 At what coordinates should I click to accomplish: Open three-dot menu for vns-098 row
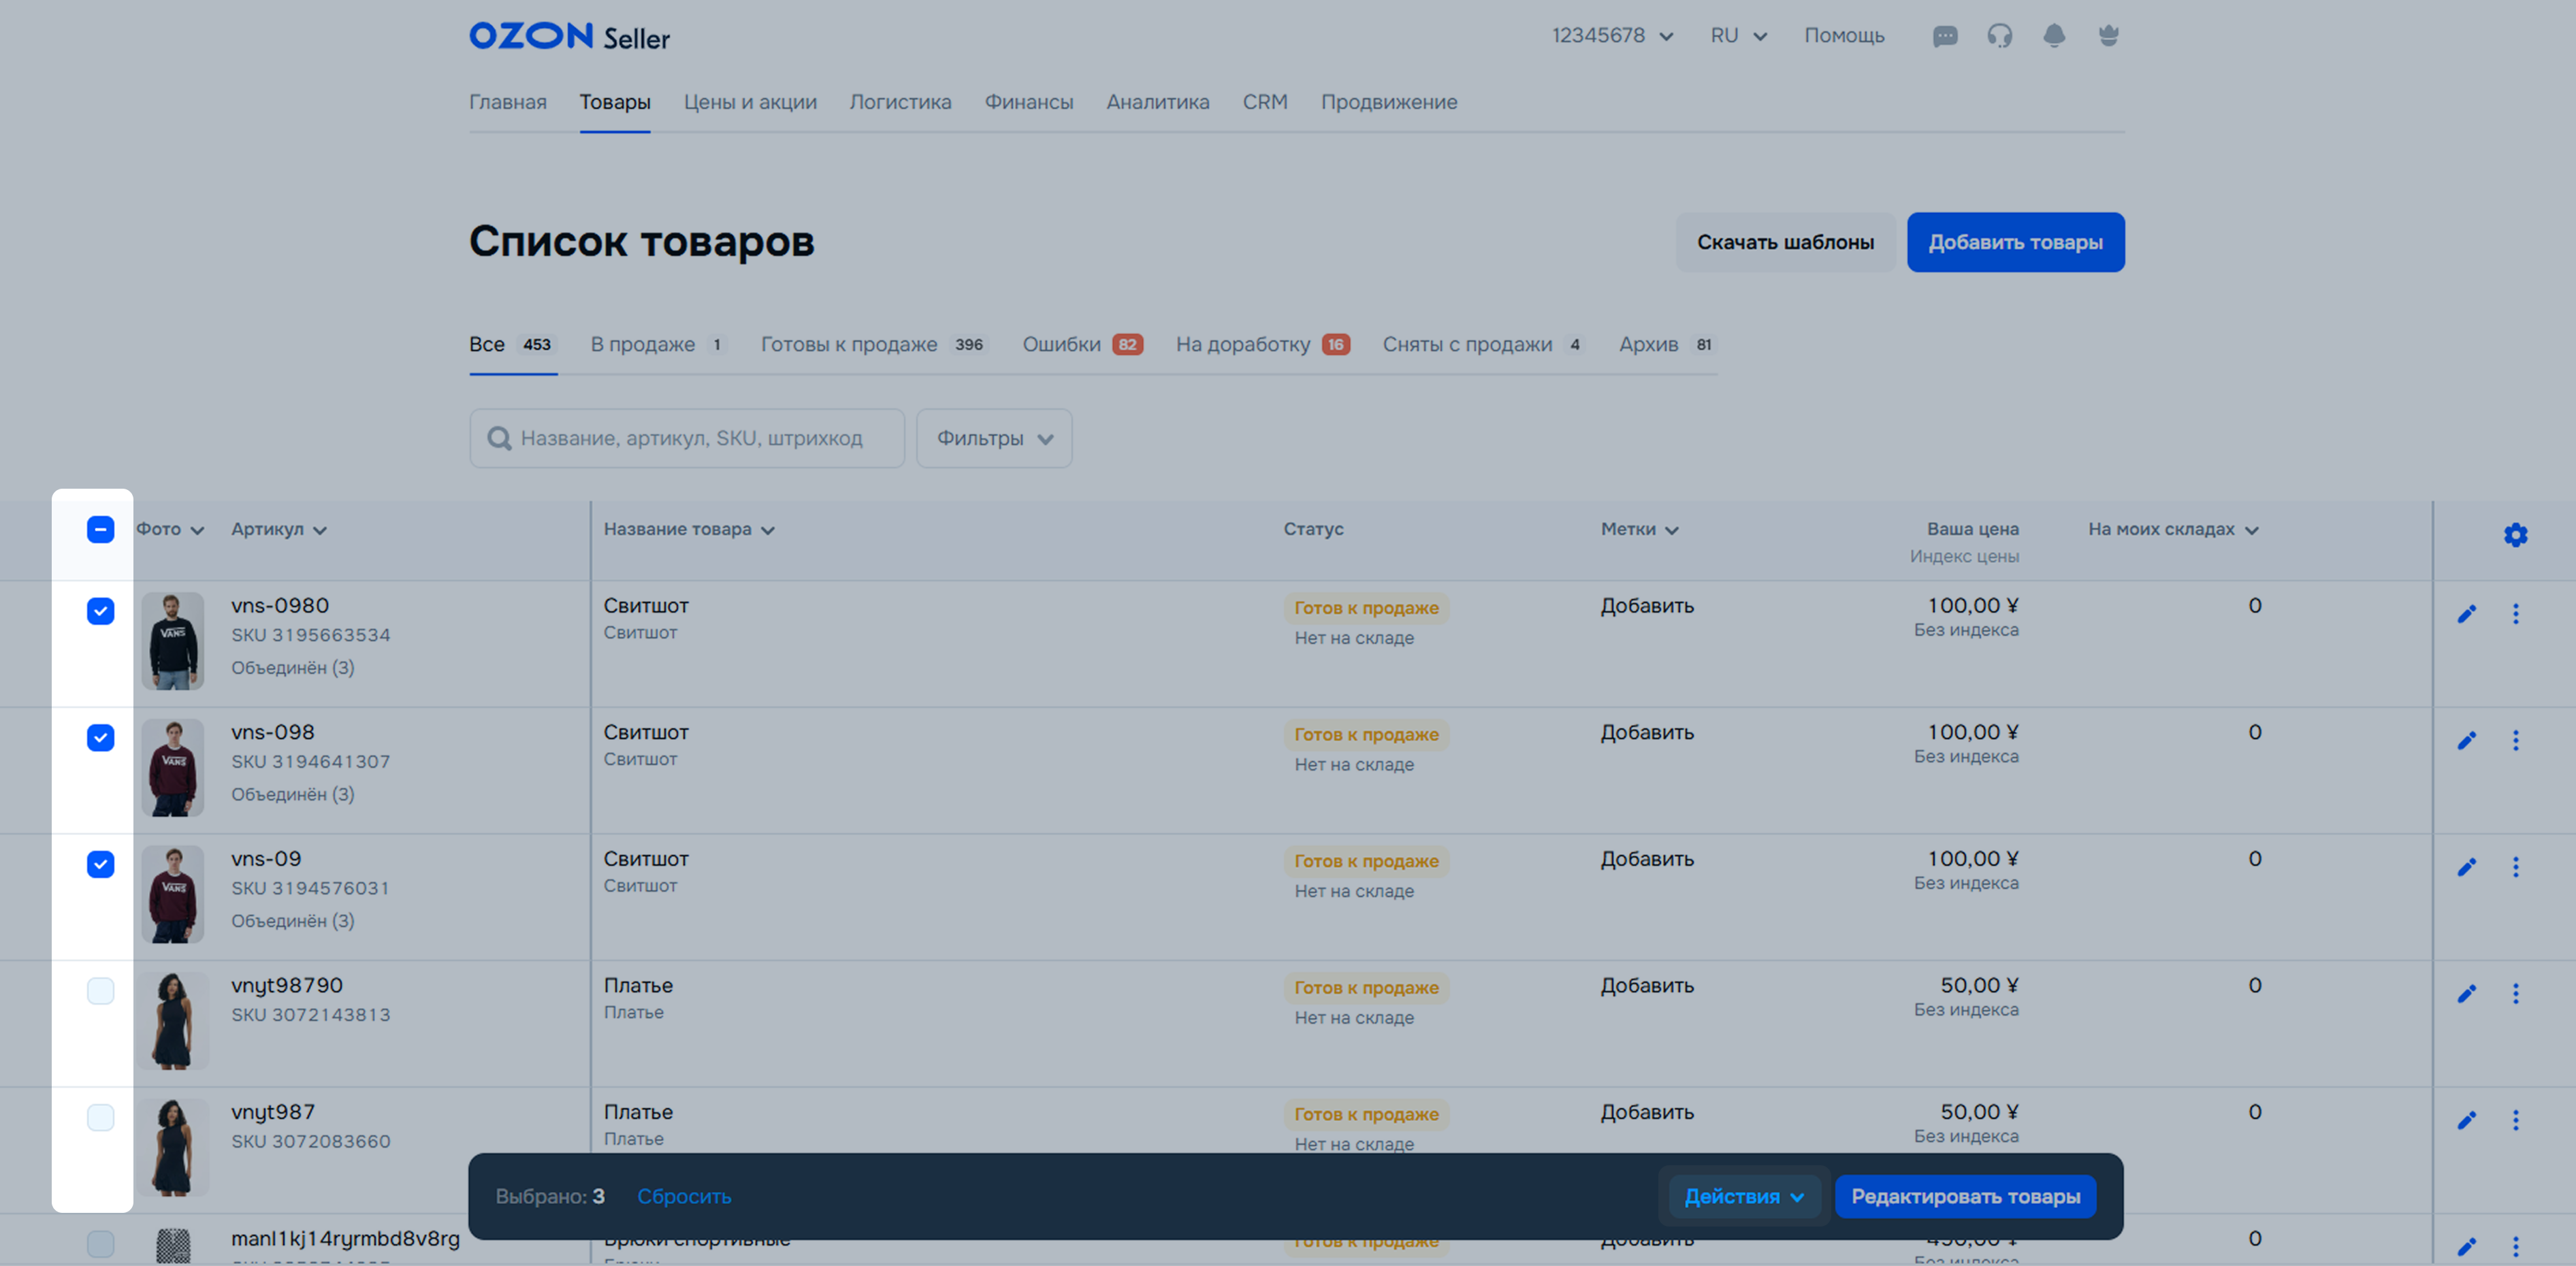click(x=2515, y=741)
